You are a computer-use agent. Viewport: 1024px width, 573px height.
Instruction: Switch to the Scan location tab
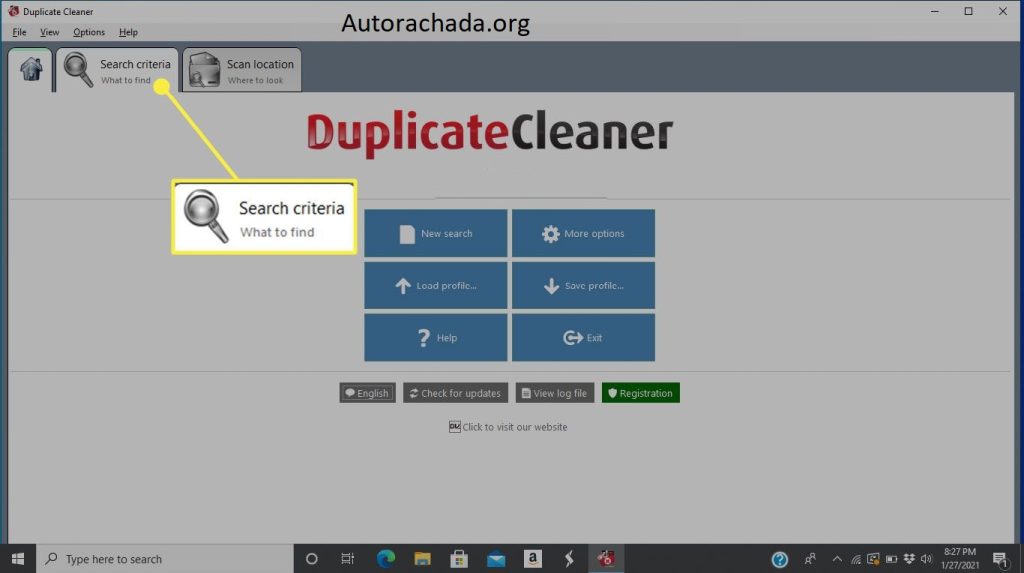pyautogui.click(x=242, y=70)
